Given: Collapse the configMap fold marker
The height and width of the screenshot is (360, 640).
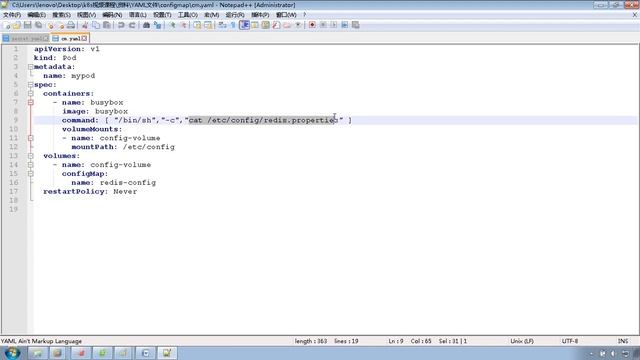Looking at the screenshot, I should [x=31, y=174].
